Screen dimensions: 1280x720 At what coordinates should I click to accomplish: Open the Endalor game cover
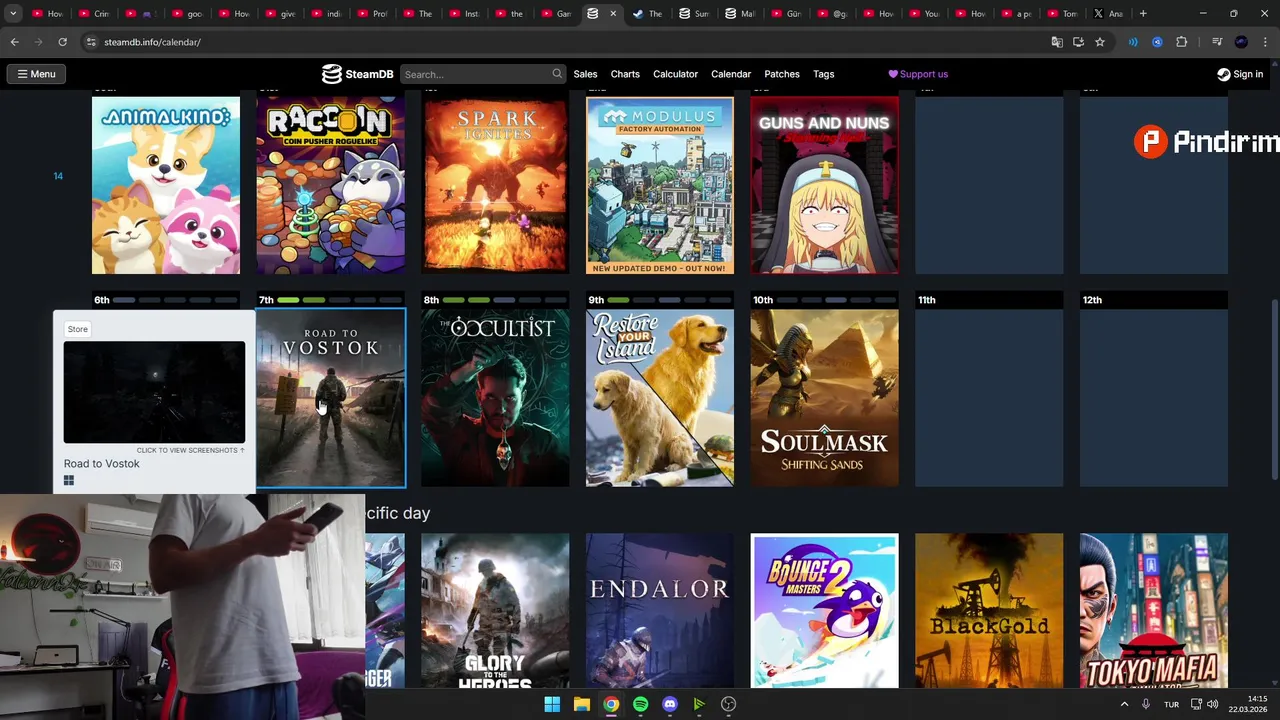point(660,611)
